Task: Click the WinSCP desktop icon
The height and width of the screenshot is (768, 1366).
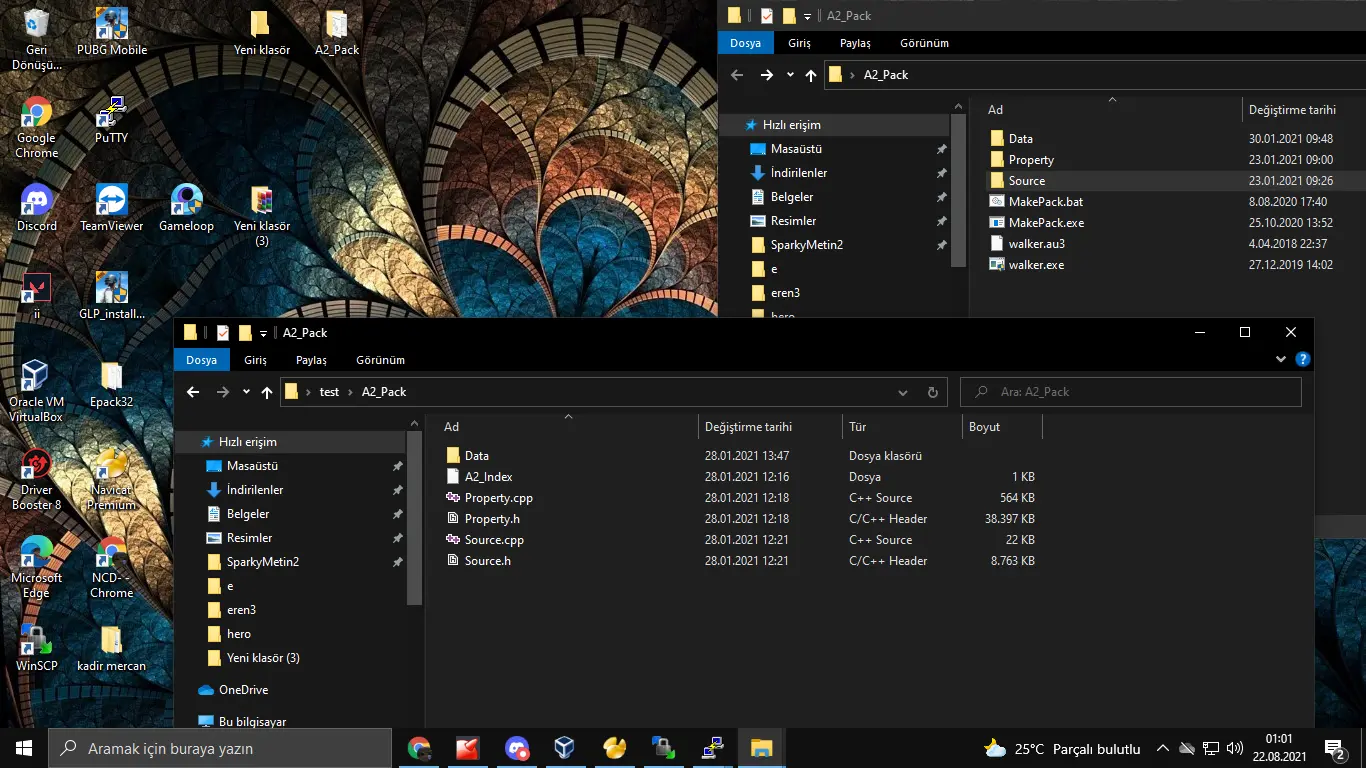Action: pyautogui.click(x=36, y=641)
